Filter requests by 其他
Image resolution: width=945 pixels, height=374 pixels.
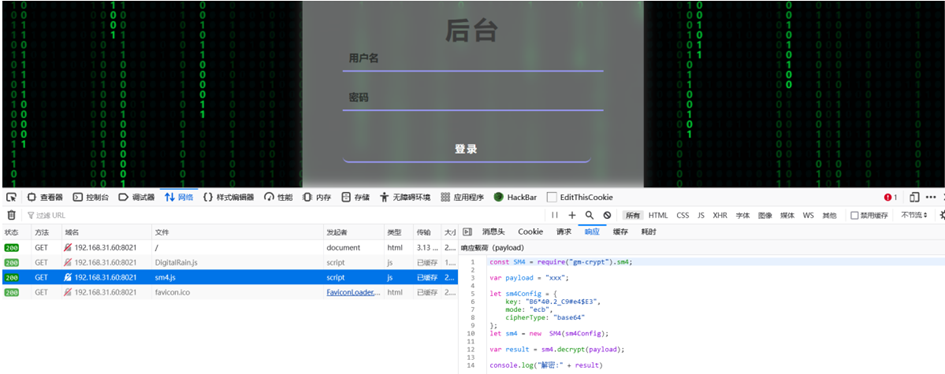(x=829, y=215)
